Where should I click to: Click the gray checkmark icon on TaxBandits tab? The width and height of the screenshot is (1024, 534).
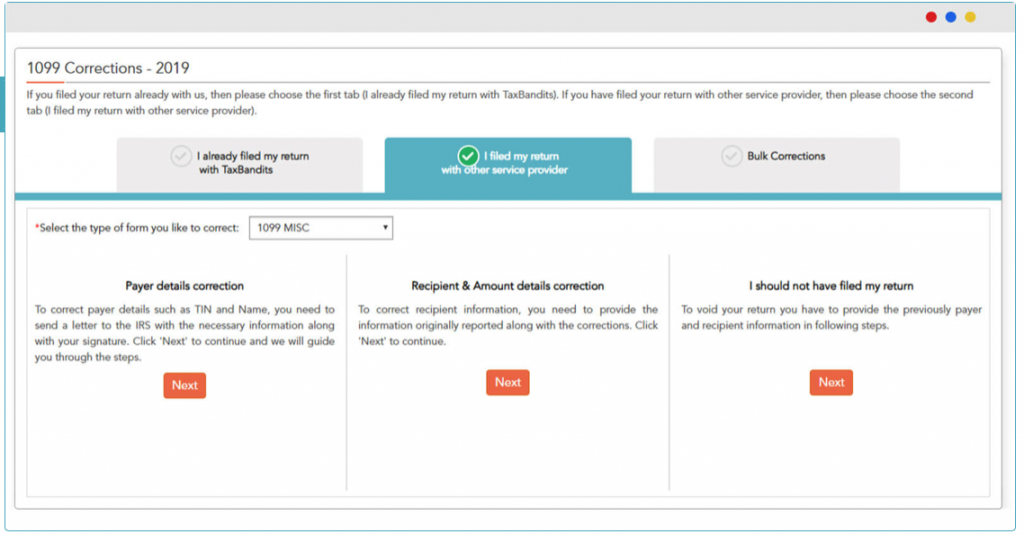coord(181,156)
